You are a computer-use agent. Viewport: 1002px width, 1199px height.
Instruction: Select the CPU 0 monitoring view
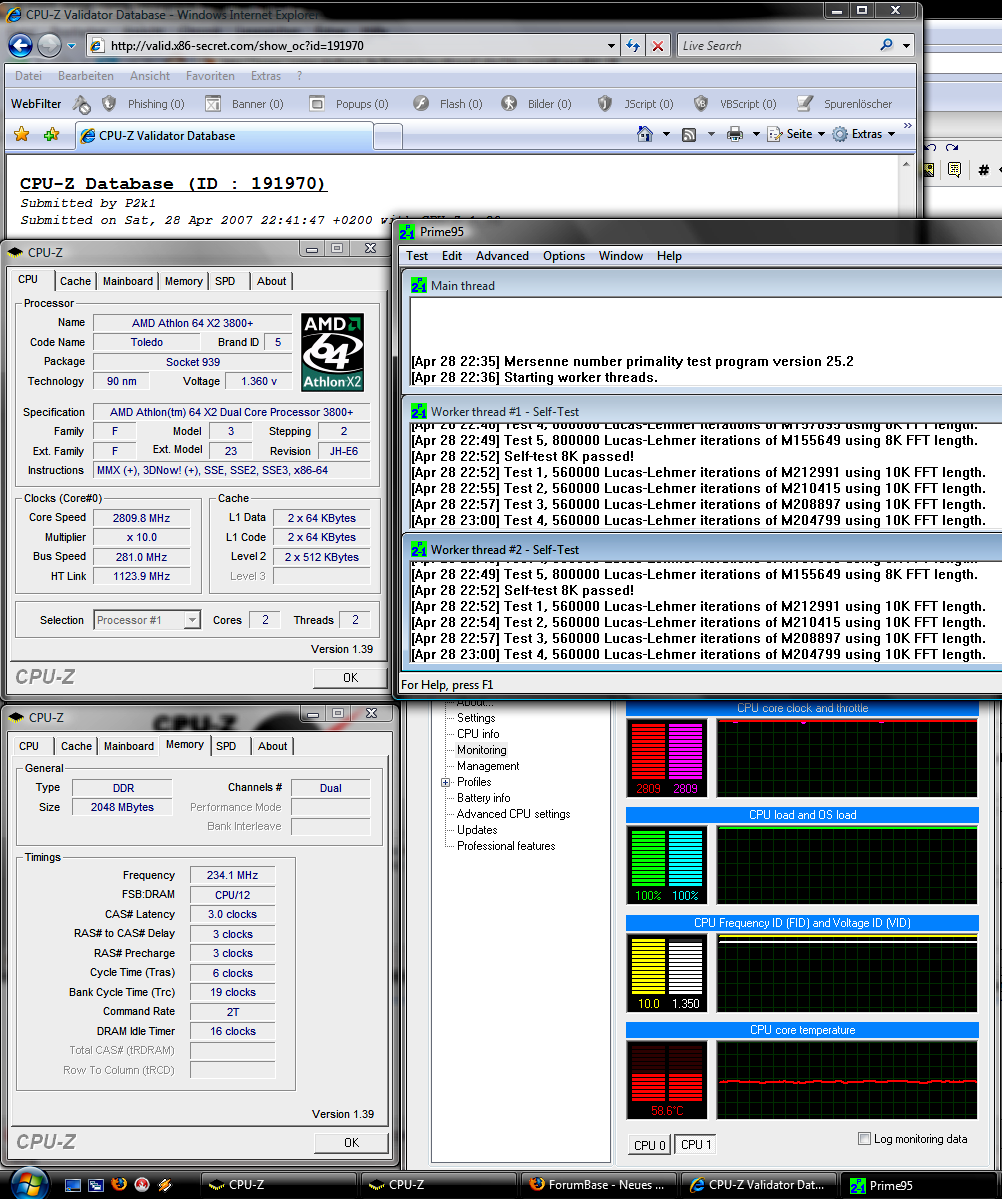pyautogui.click(x=648, y=1144)
